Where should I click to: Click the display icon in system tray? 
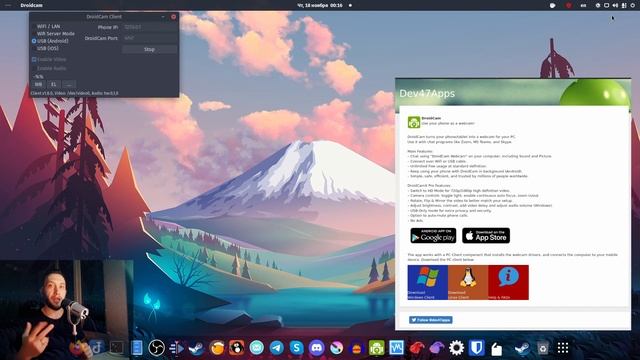[607, 5]
